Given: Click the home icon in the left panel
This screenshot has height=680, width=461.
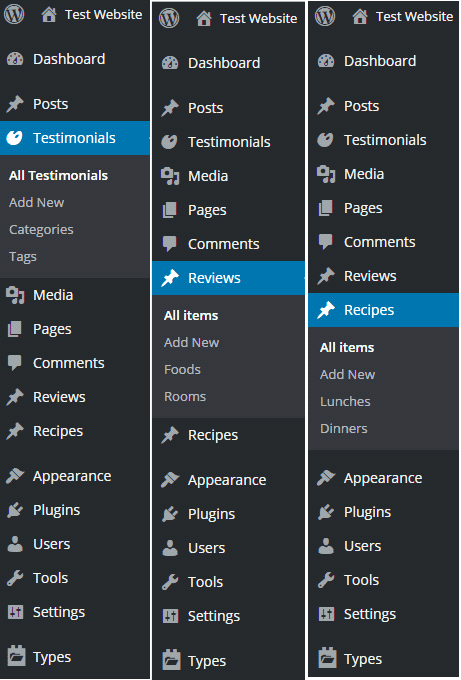Looking at the screenshot, I should (49, 15).
